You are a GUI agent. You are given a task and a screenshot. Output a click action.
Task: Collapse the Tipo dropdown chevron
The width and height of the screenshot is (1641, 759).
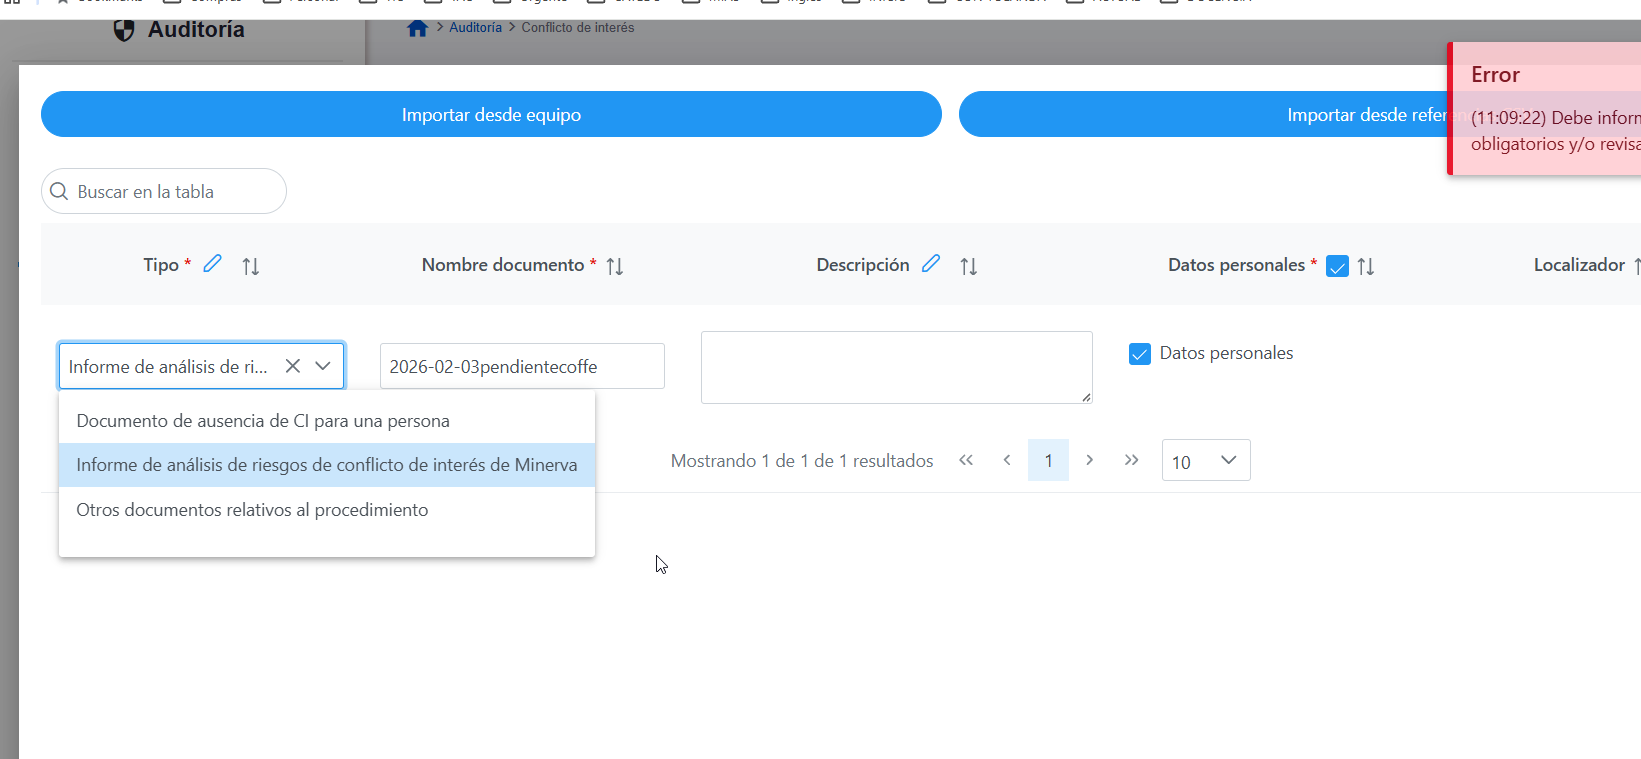pyautogui.click(x=323, y=366)
